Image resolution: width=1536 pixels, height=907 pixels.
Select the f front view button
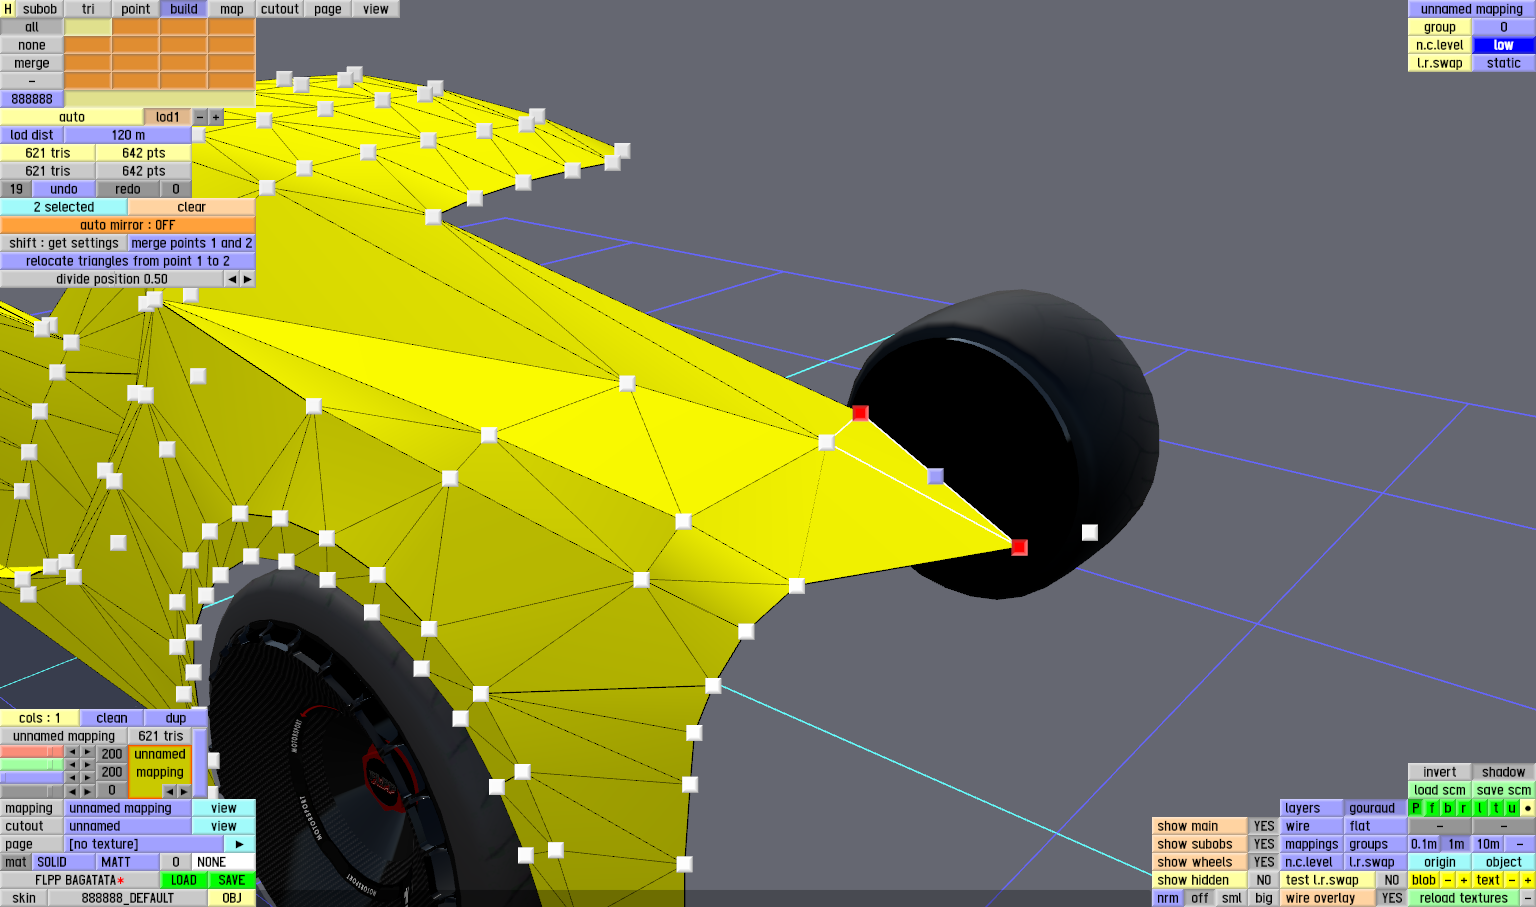tap(1432, 808)
